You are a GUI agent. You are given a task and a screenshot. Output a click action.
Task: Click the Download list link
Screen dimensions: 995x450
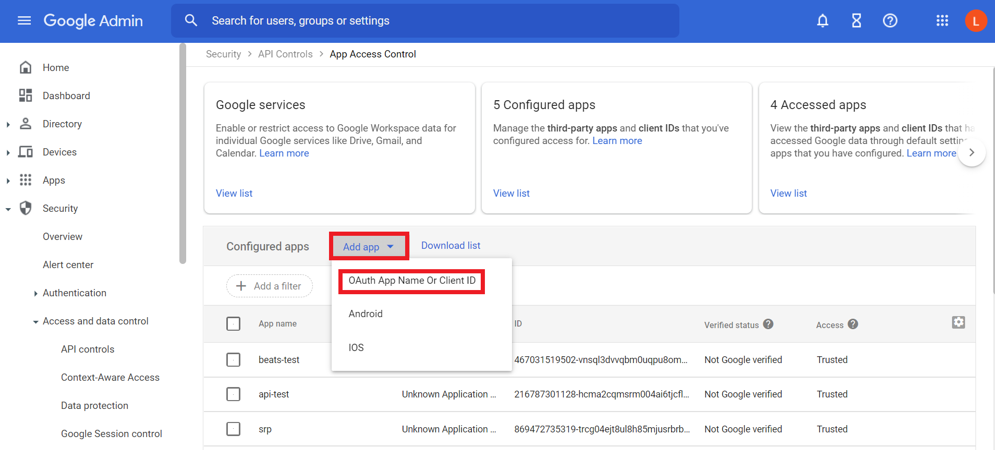(450, 246)
